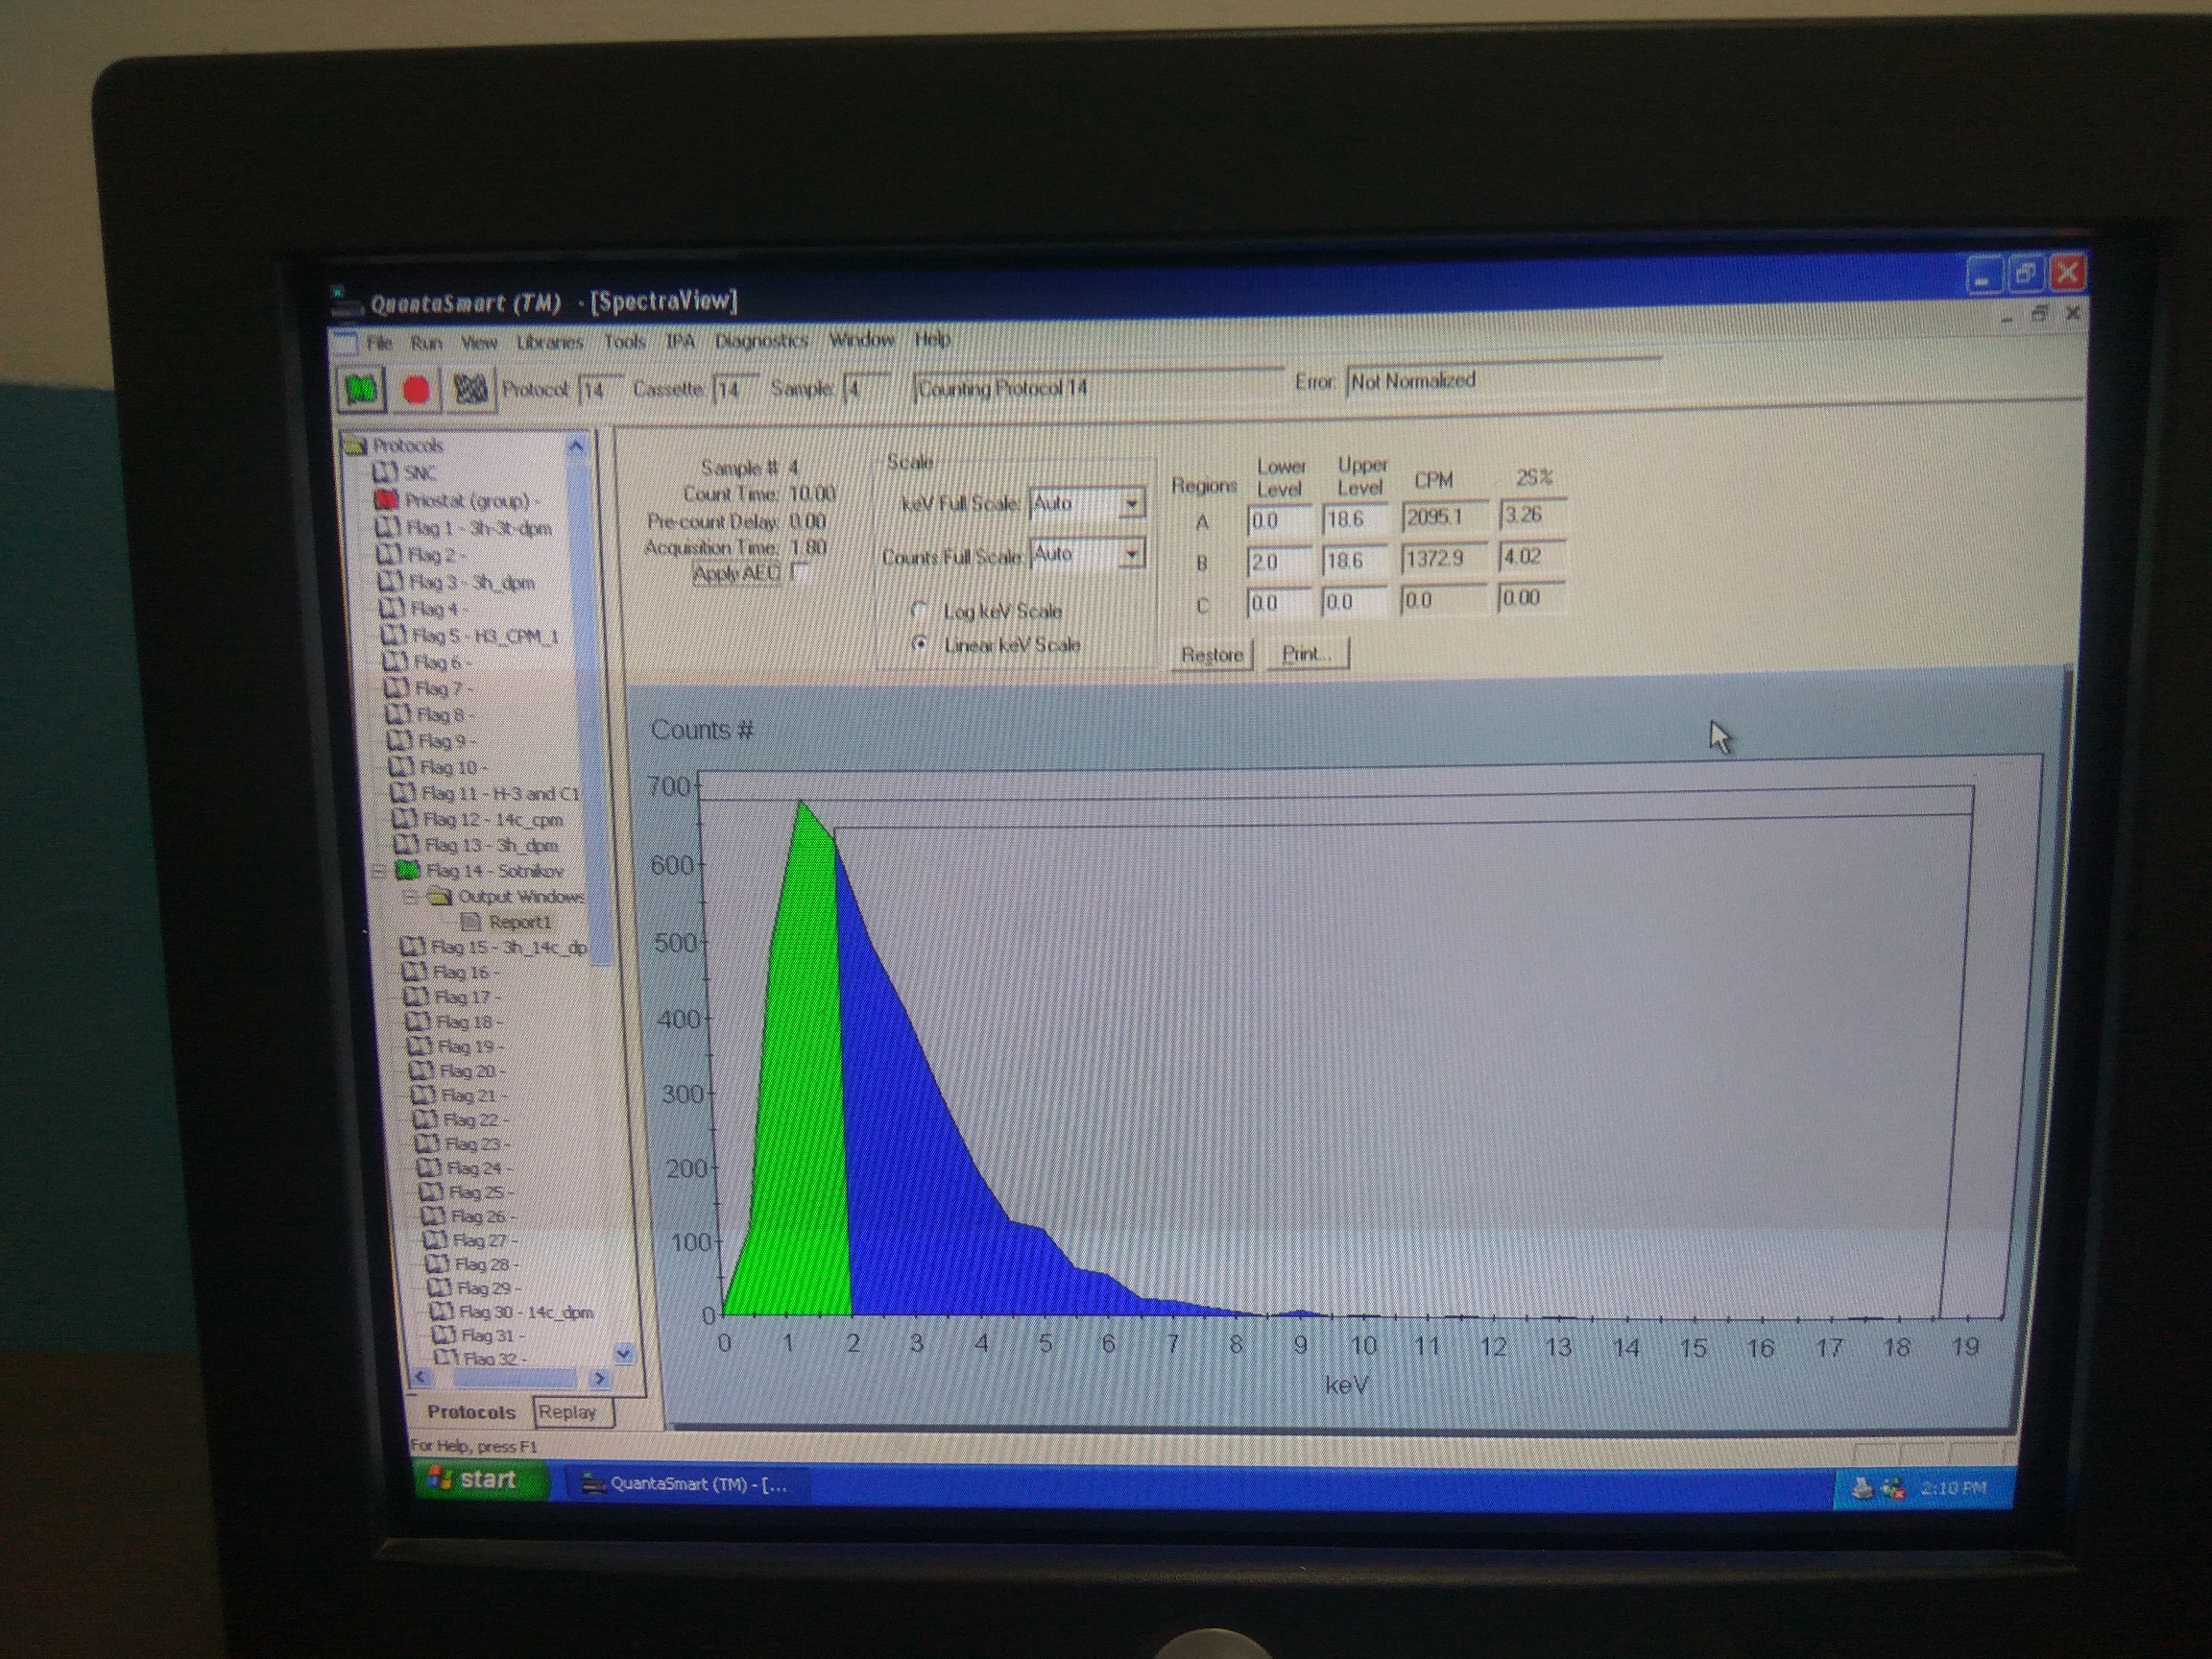Collapse the Flag 14 - Sotnikov tree node
Viewport: 2212px width, 1659px height.
click(x=379, y=871)
